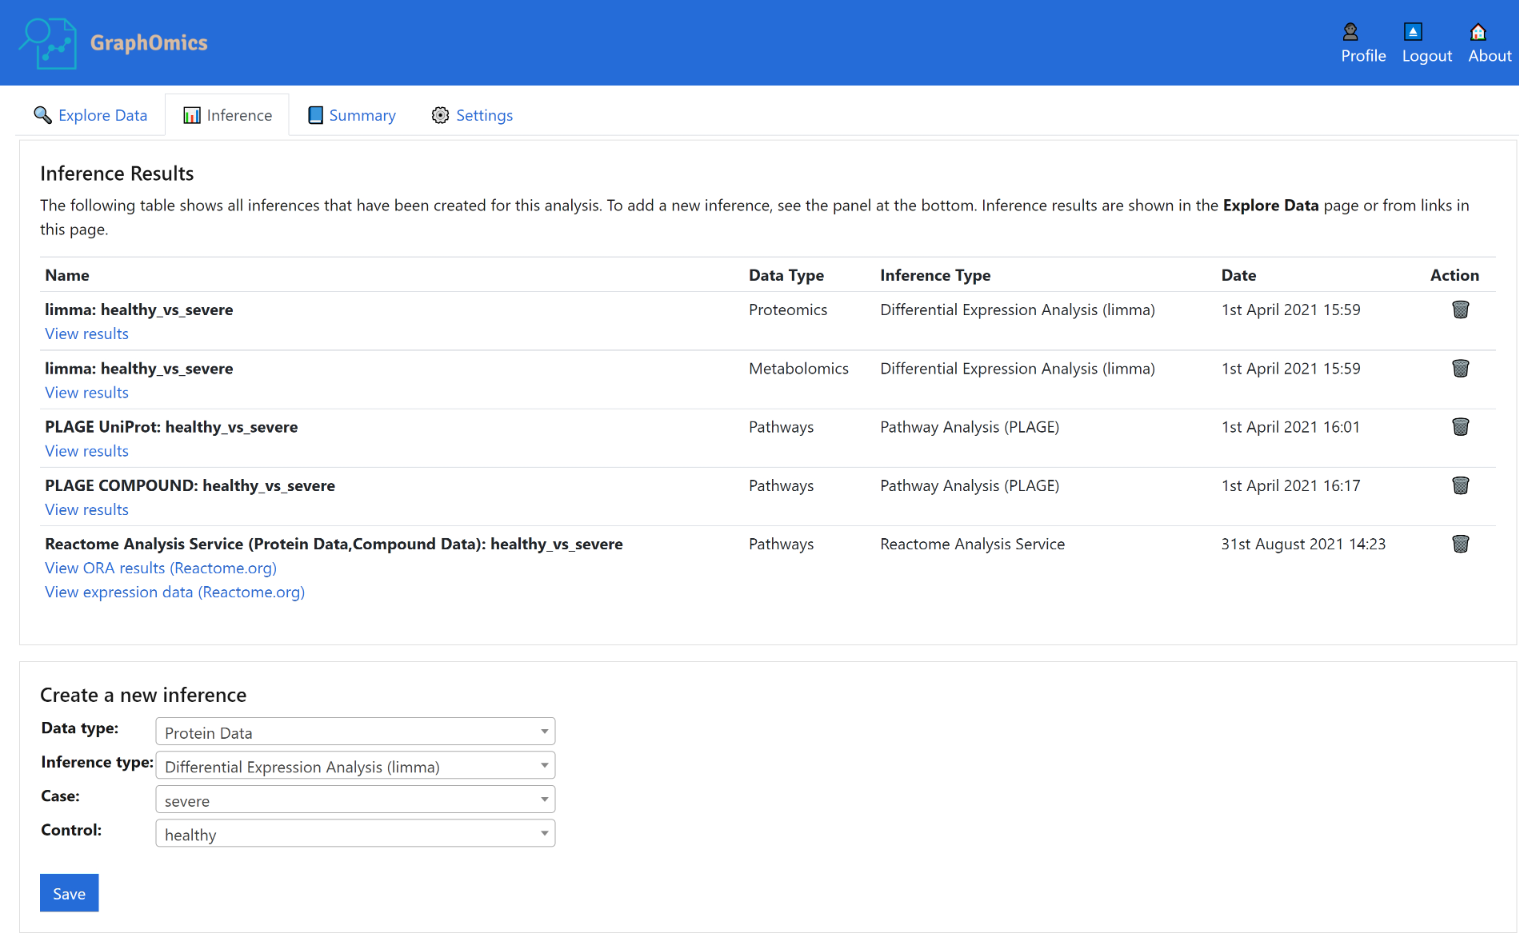Click the Inference Type column header
1519x948 pixels.
point(935,275)
